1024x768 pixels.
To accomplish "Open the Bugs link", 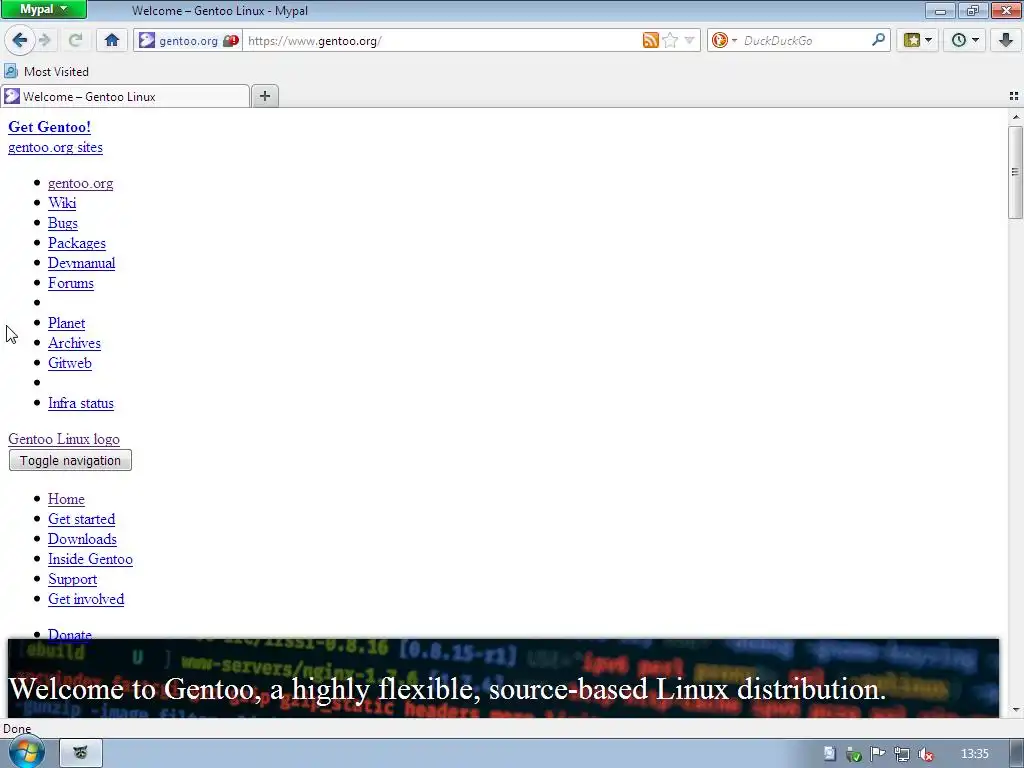I will pyautogui.click(x=63, y=223).
